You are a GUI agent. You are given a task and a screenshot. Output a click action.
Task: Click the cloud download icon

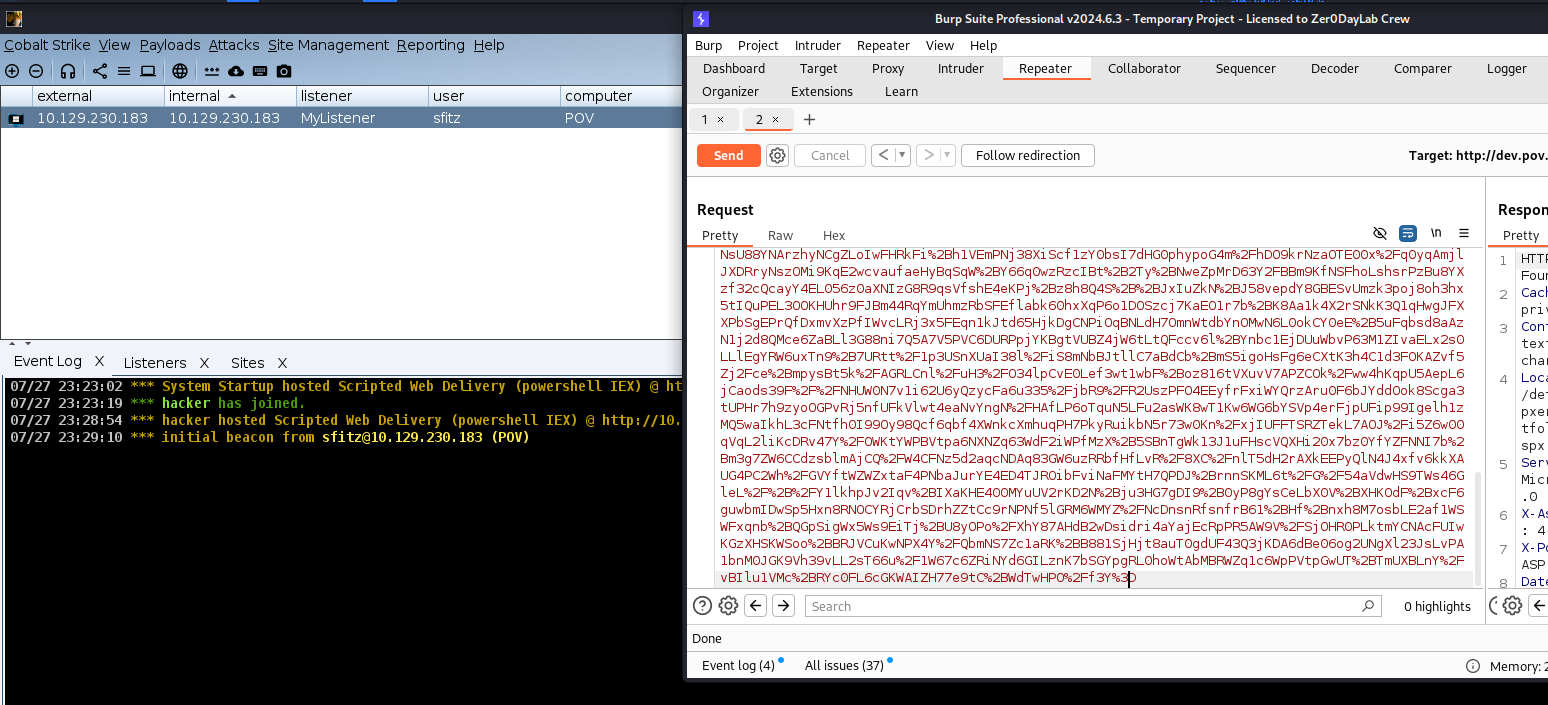[x=236, y=71]
